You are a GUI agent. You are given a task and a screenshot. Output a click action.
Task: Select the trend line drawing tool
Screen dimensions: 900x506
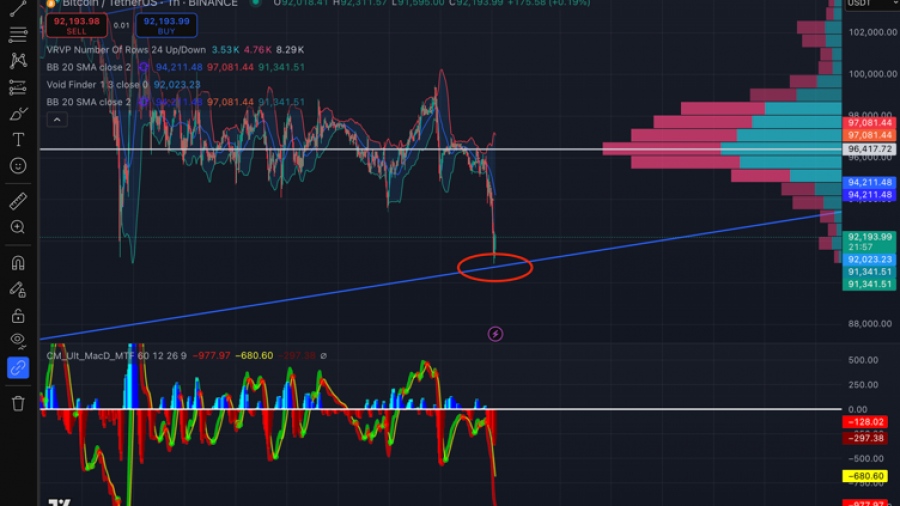click(x=18, y=8)
